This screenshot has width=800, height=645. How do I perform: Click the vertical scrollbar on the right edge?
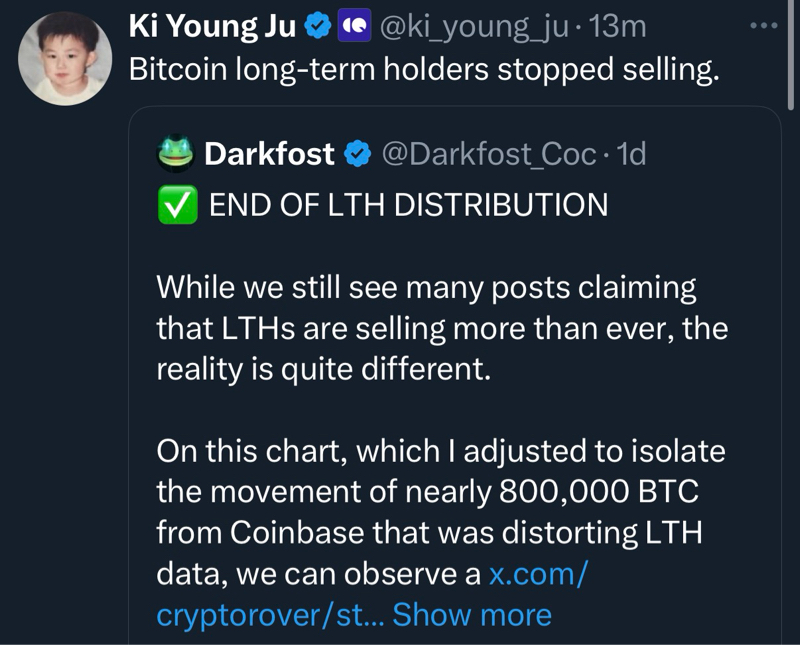pyautogui.click(x=791, y=55)
